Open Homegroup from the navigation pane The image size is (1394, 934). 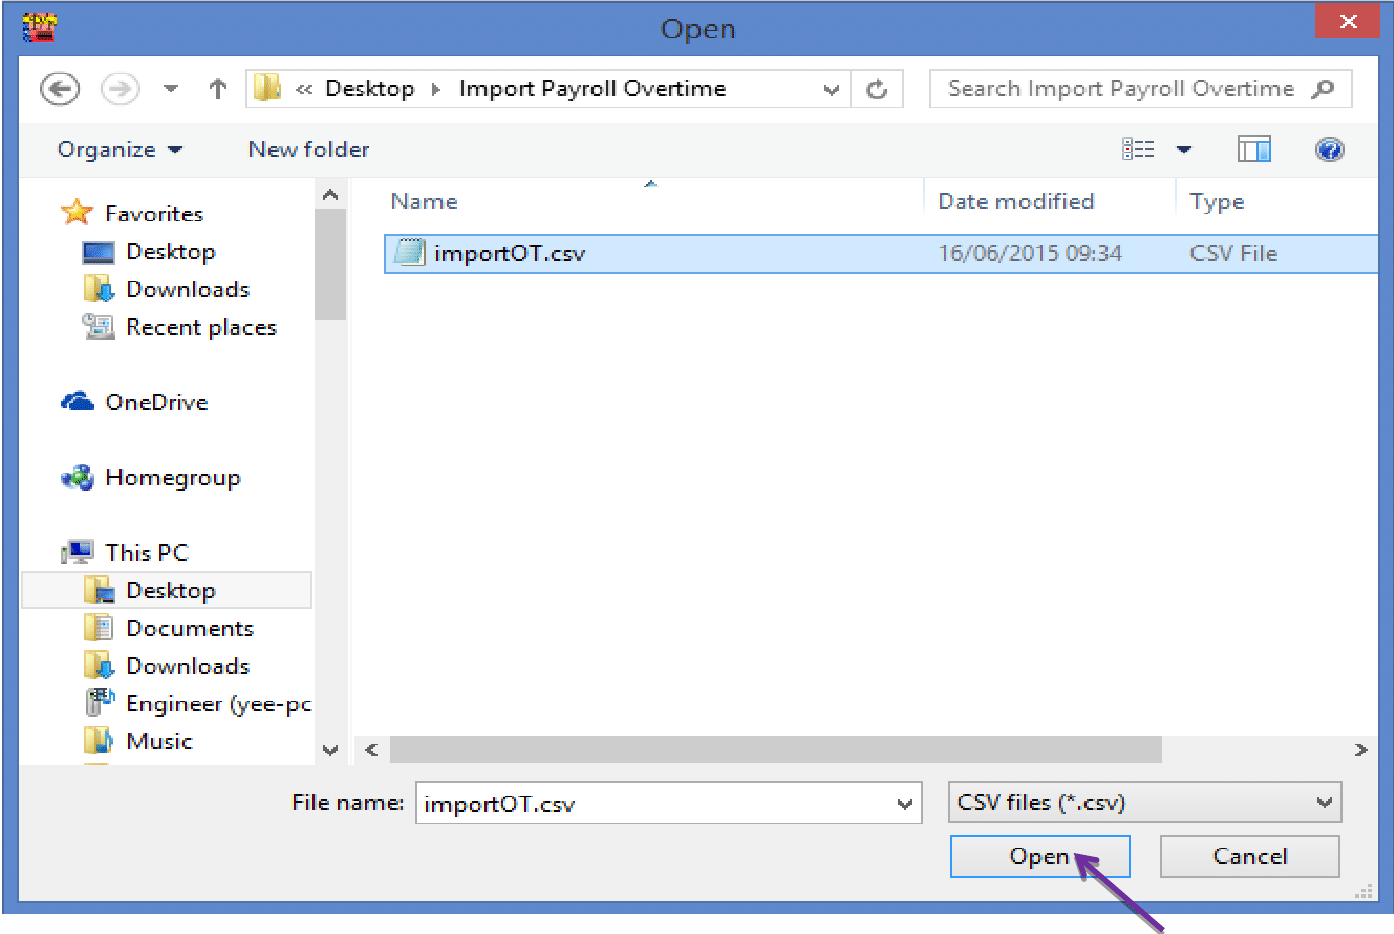pyautogui.click(x=173, y=477)
